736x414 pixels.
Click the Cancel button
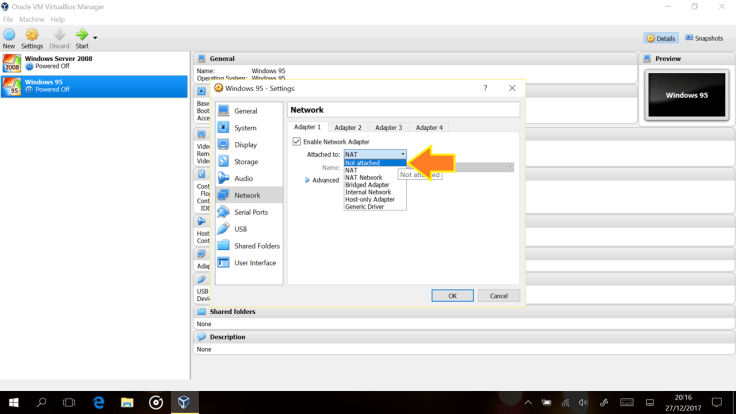click(498, 296)
